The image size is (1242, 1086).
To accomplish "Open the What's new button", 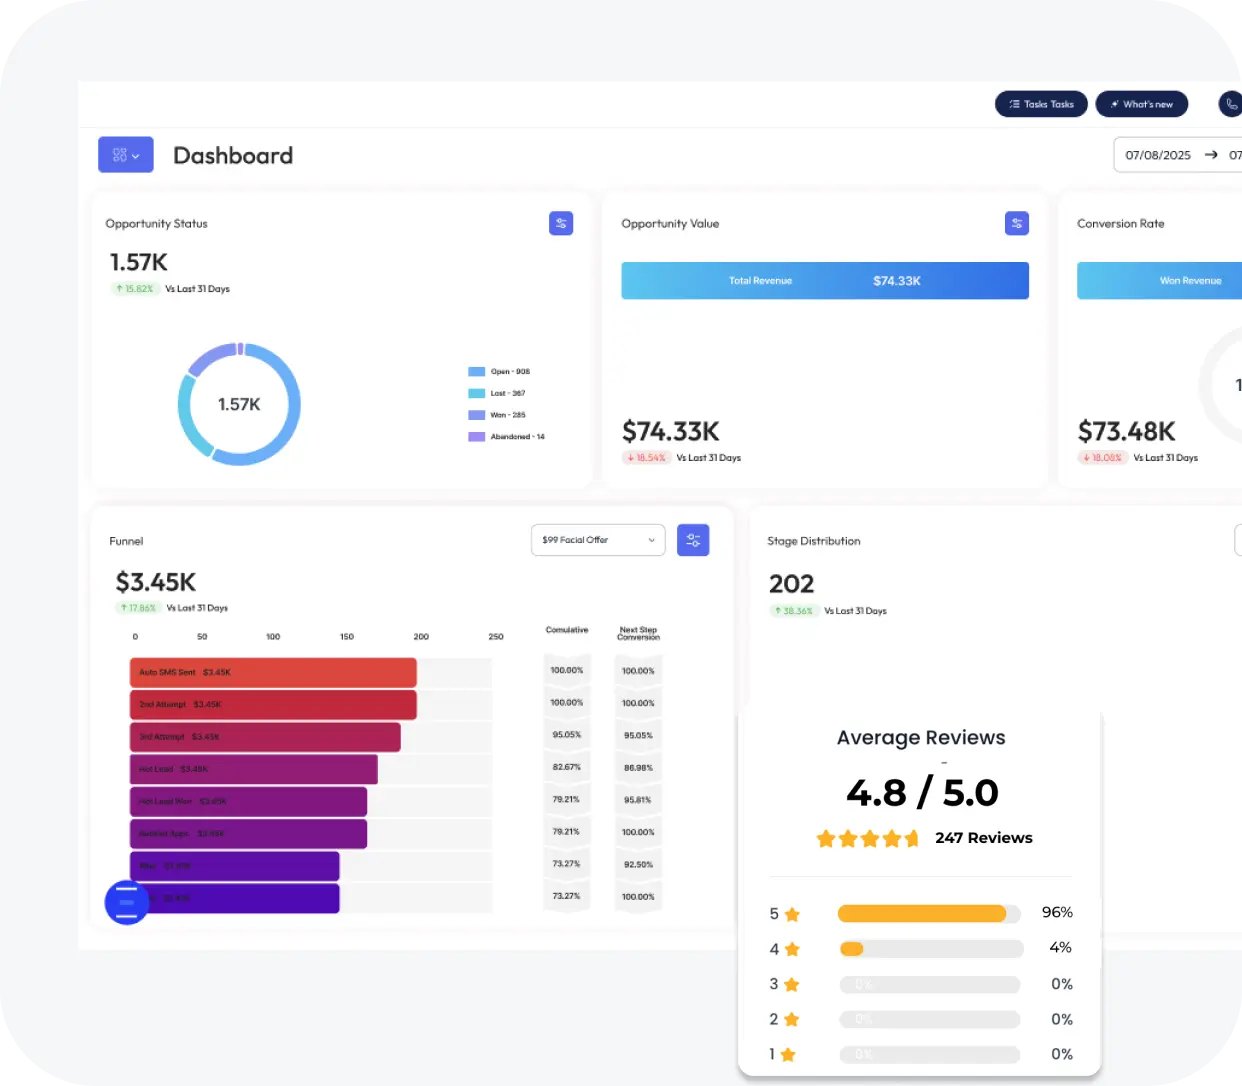I will 1141,104.
